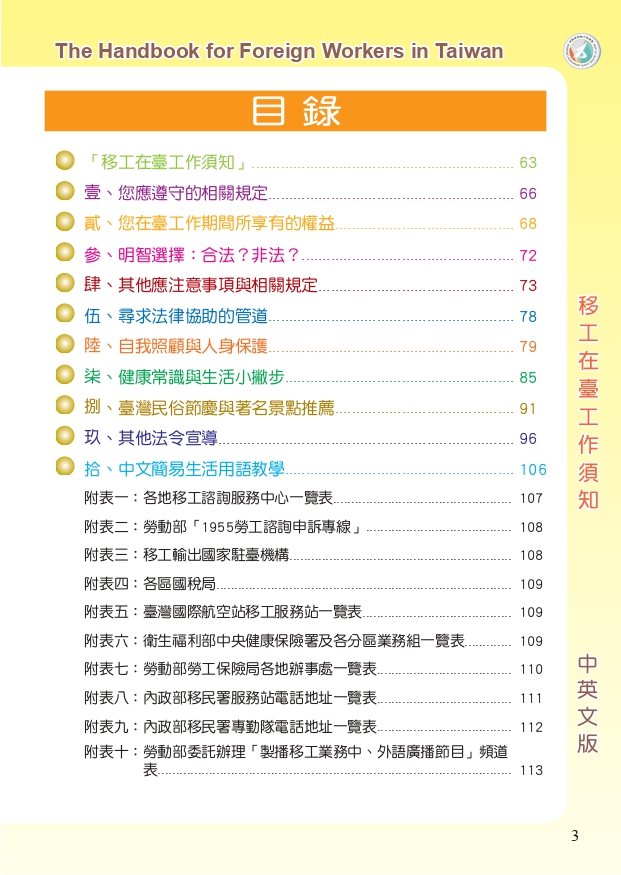Click the bullet beside 參、明智選擇

click(x=65, y=252)
